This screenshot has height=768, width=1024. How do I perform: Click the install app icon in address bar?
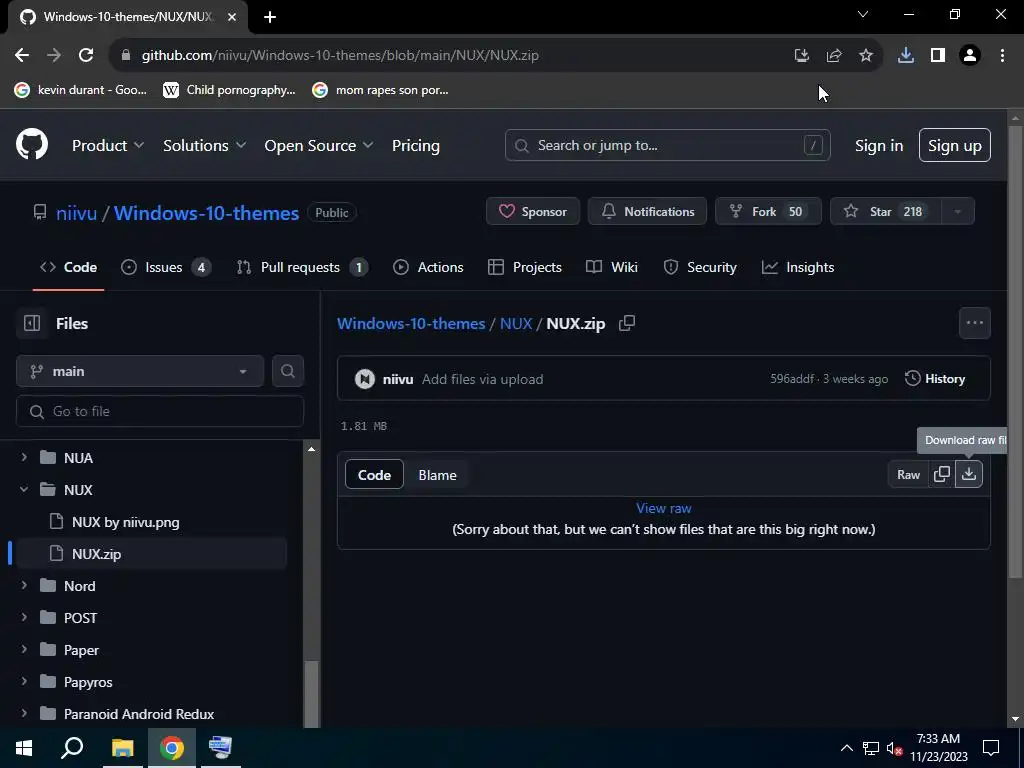(802, 56)
